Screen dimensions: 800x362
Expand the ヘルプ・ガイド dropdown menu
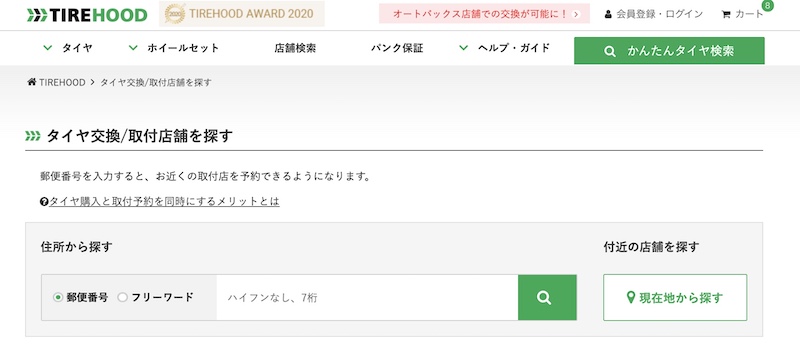504,48
